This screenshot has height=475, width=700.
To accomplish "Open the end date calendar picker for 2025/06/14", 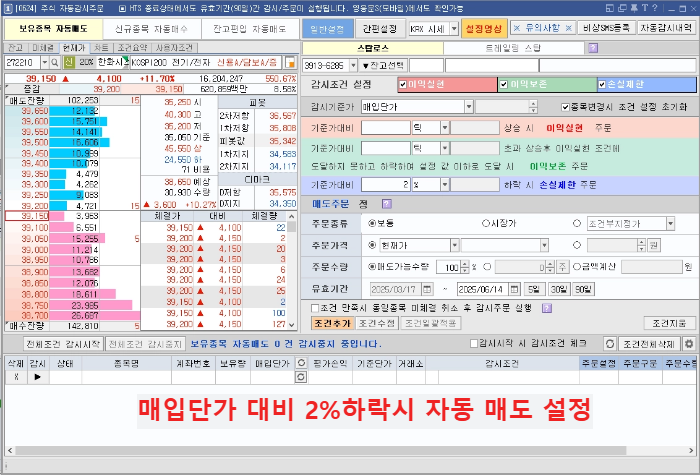I will tap(514, 289).
